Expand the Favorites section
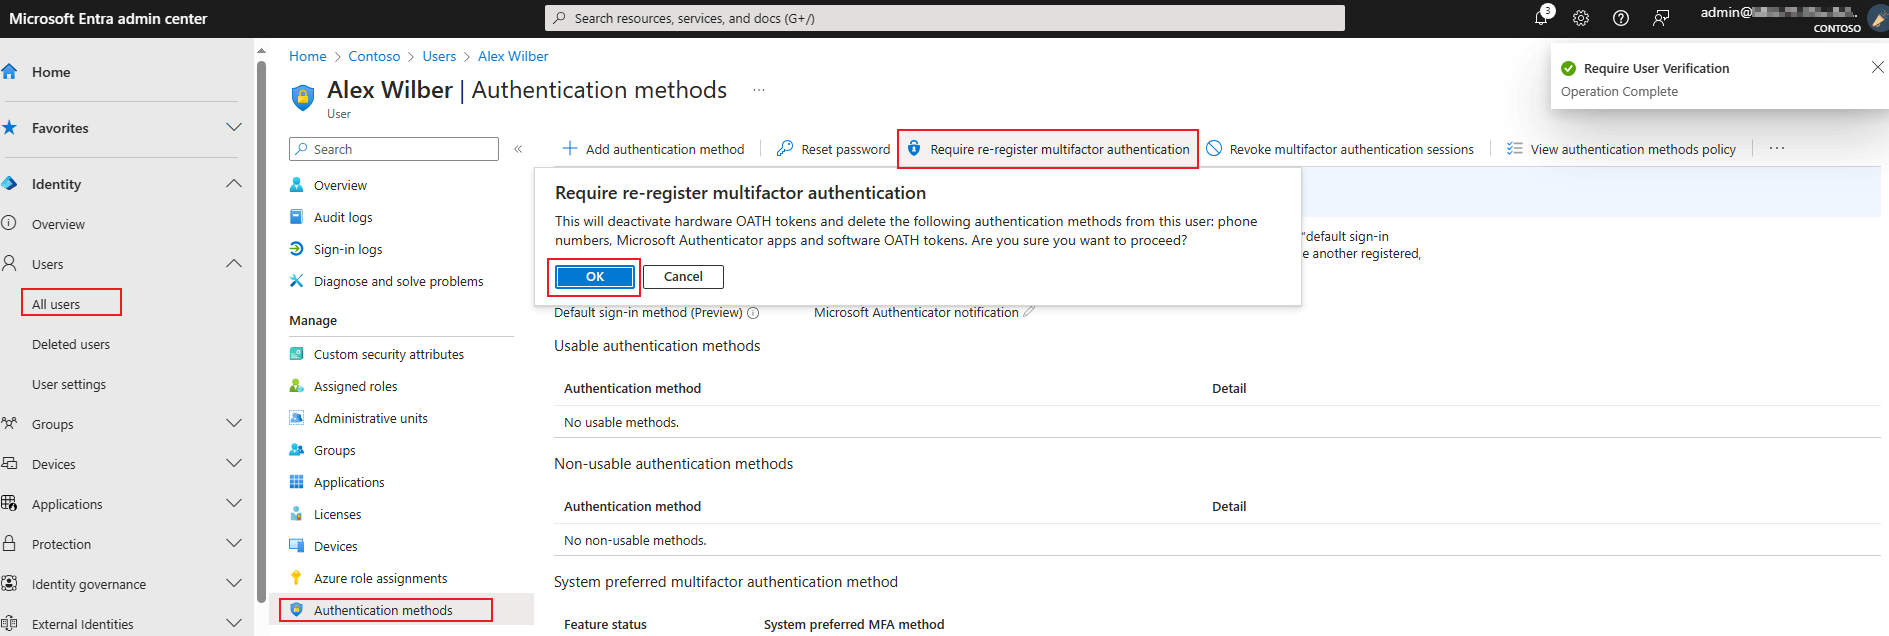The width and height of the screenshot is (1889, 636). coord(234,128)
